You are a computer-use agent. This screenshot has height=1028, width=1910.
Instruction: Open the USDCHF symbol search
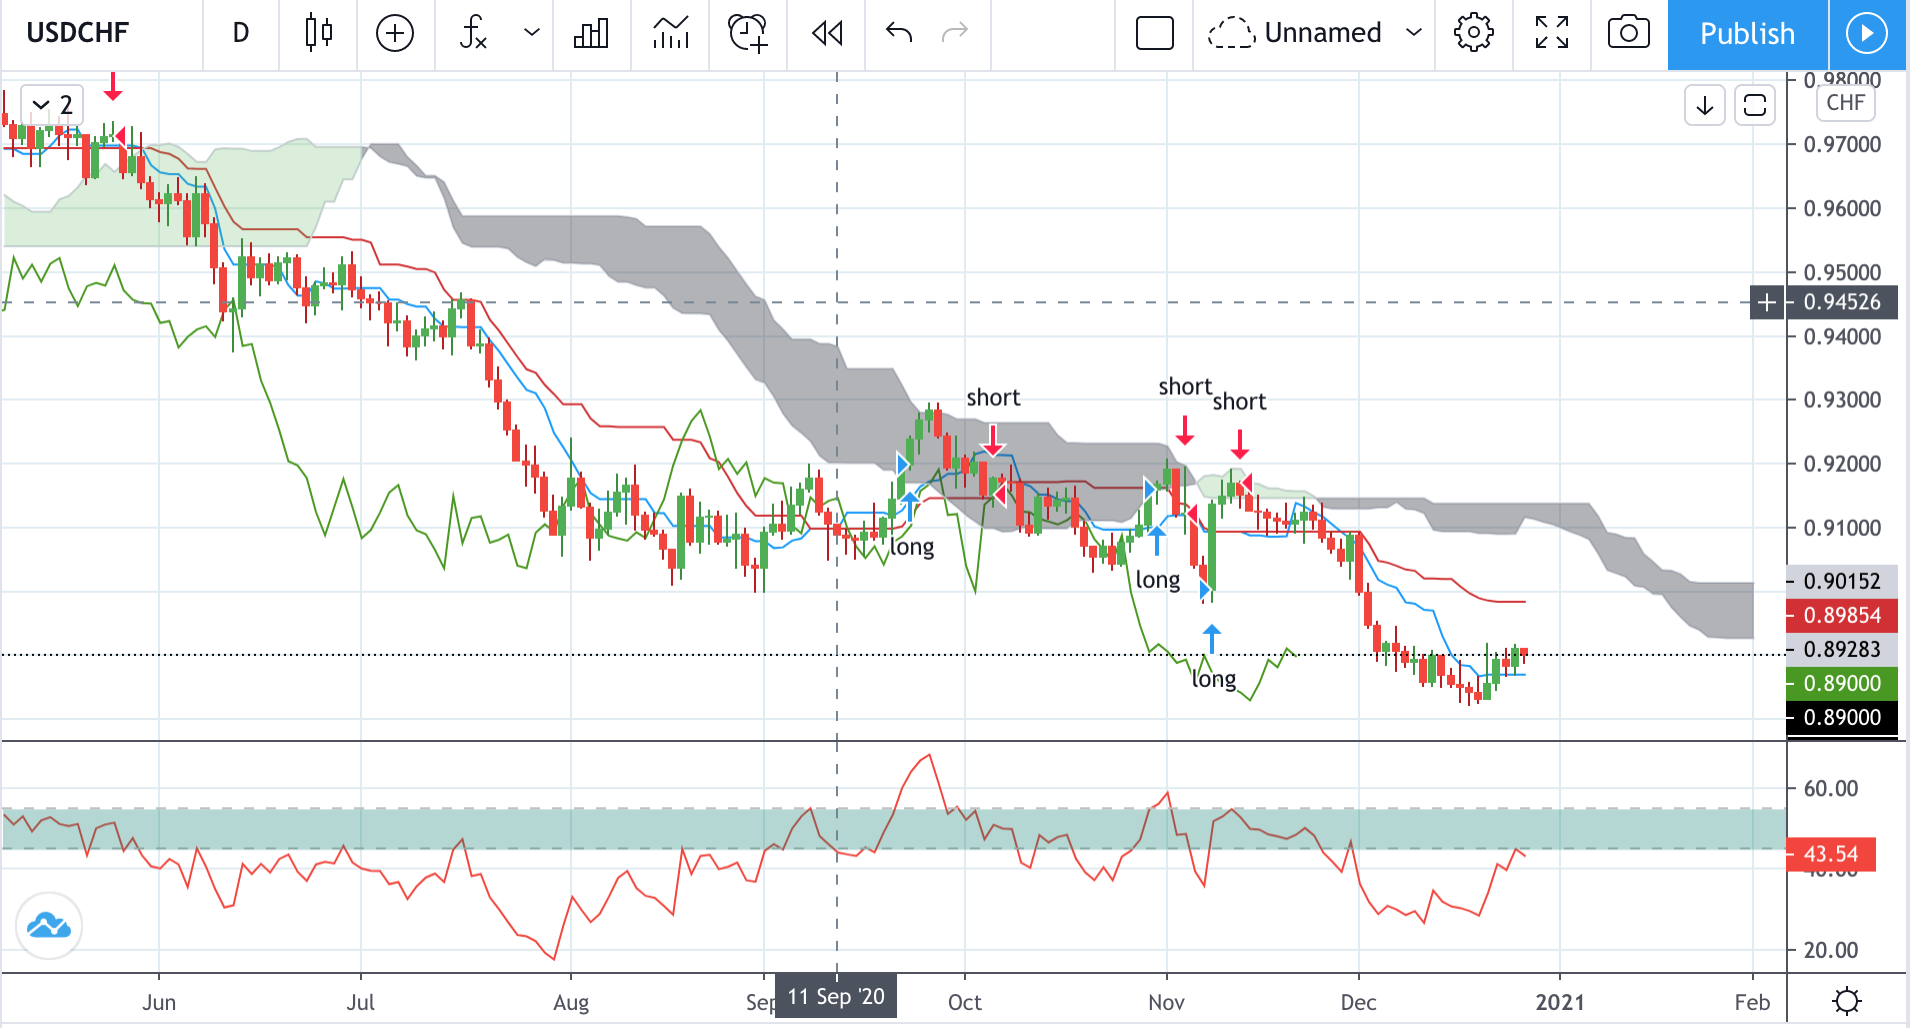point(78,33)
